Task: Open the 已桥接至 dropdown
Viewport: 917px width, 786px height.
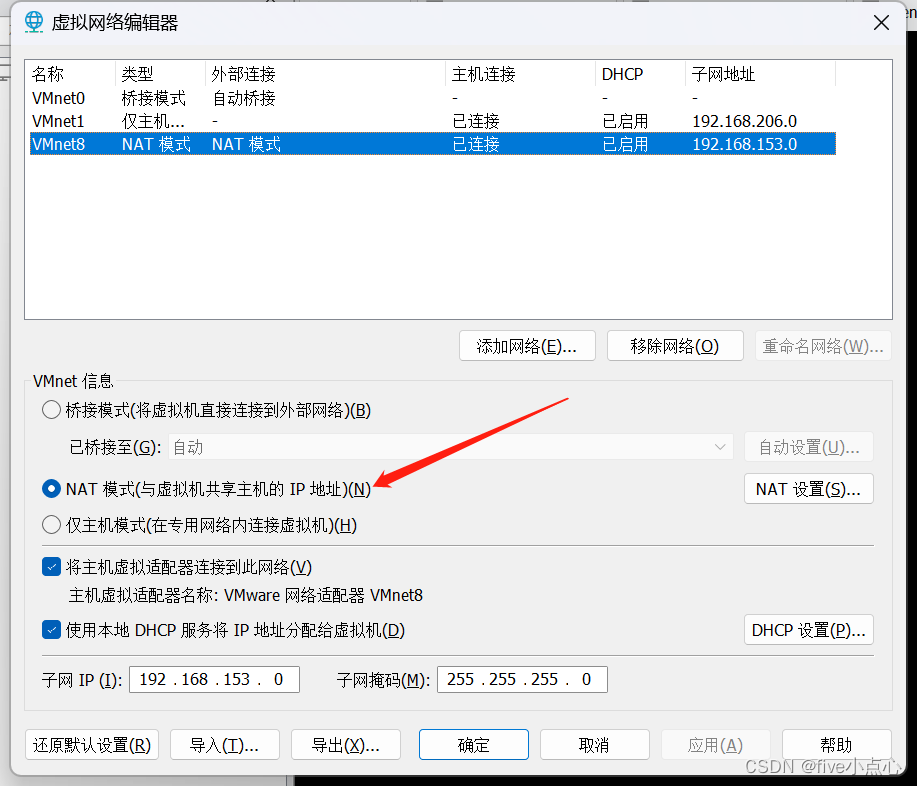Action: click(x=450, y=447)
